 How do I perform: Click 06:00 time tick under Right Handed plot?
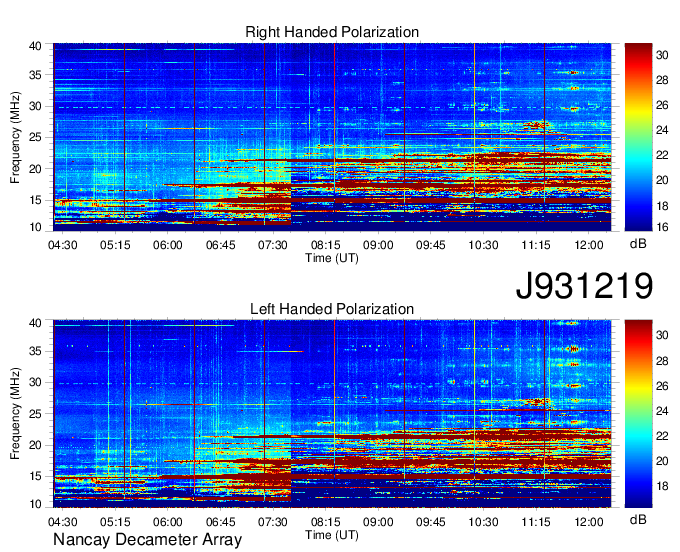pos(168,245)
